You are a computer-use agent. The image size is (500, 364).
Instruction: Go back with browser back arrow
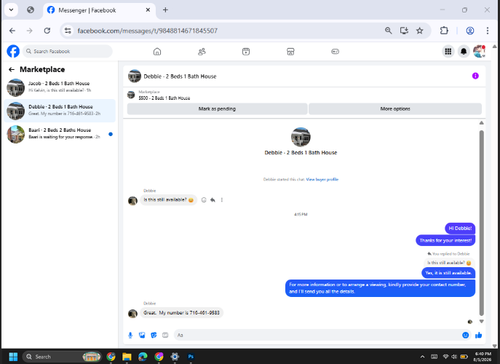pyautogui.click(x=12, y=31)
